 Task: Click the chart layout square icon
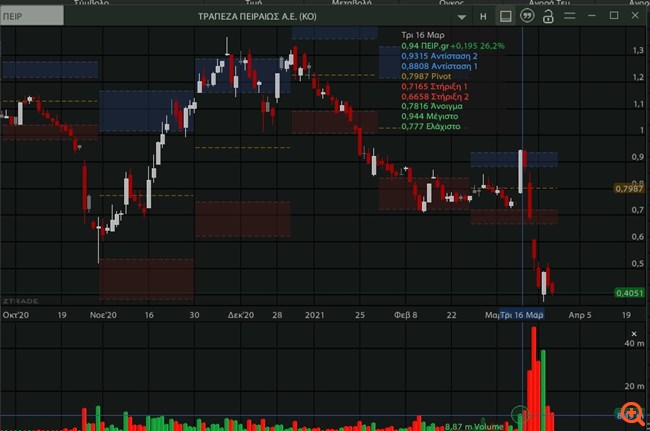pos(505,16)
